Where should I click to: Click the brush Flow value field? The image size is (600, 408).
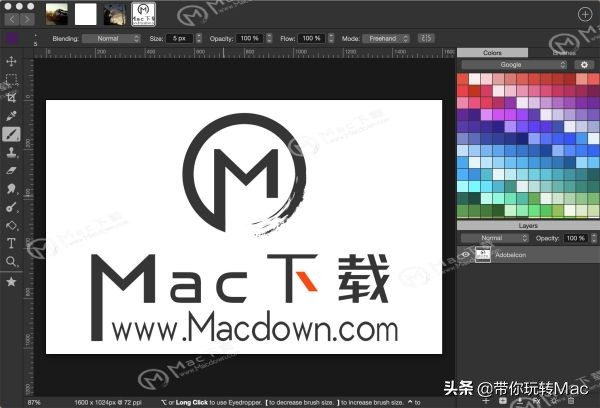pos(311,38)
